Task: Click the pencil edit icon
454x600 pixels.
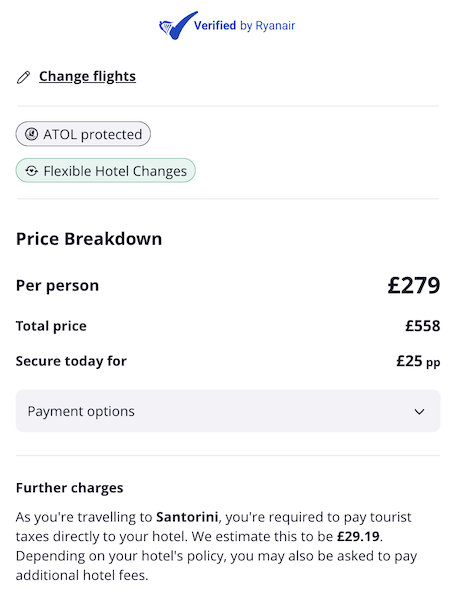Action: tap(23, 77)
